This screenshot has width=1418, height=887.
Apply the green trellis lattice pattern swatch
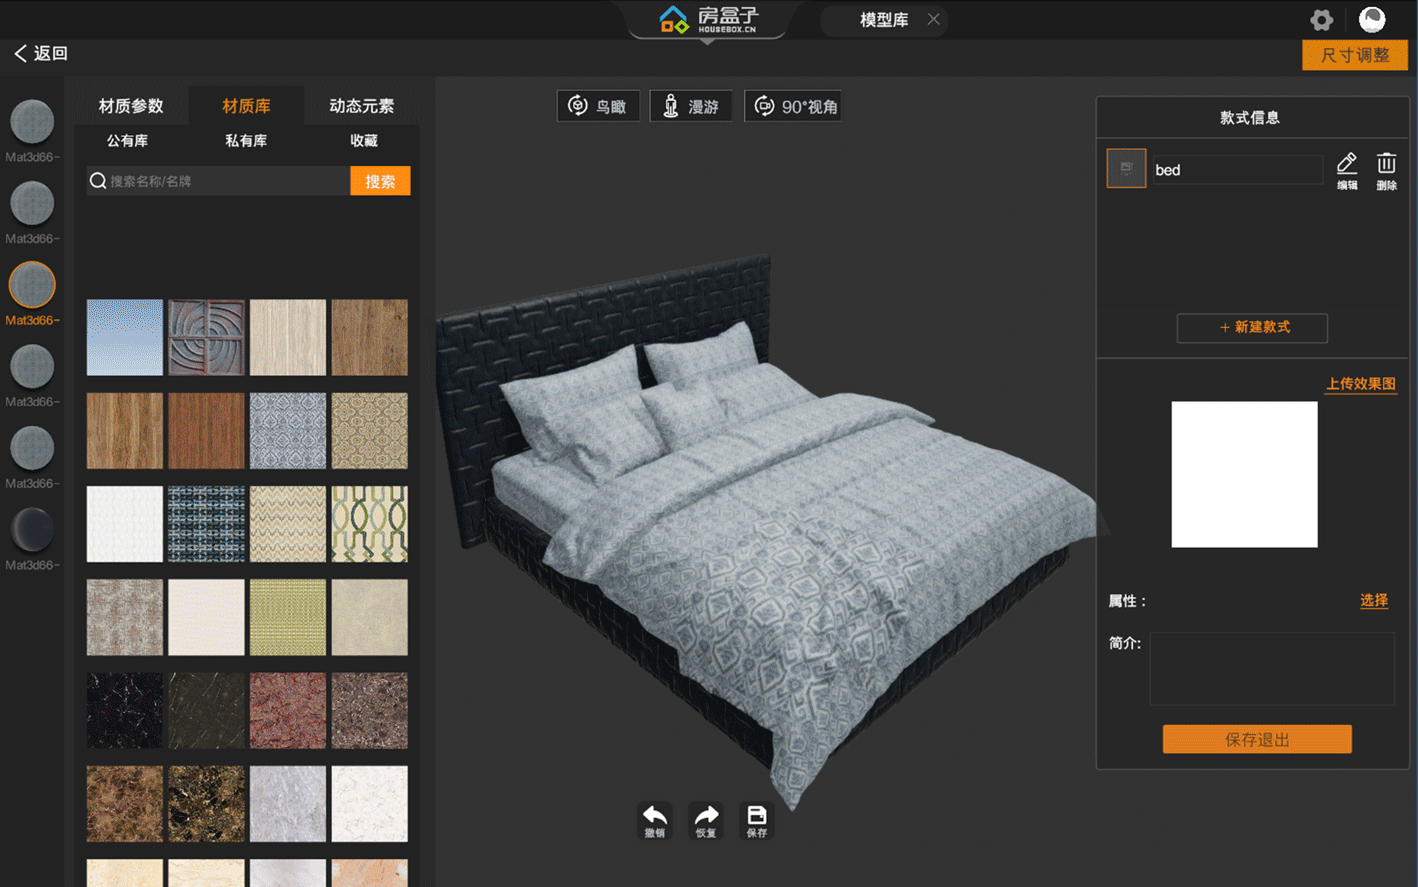(370, 524)
